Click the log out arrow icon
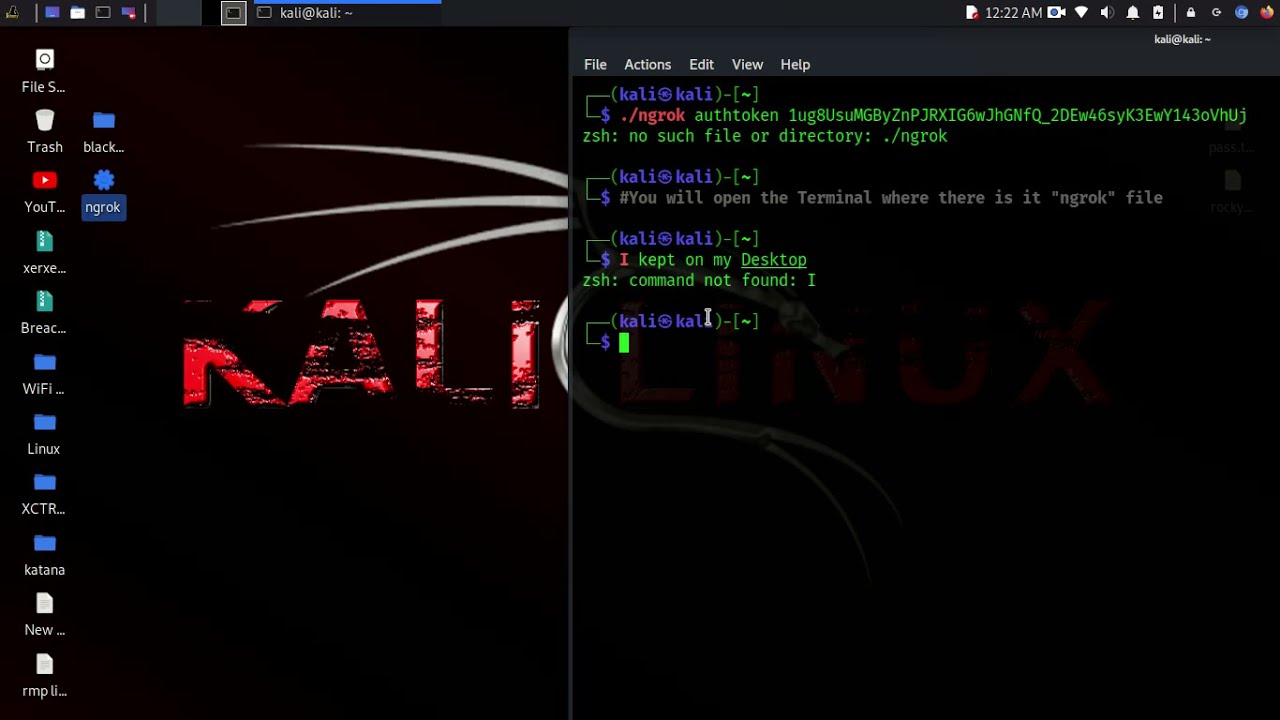The width and height of the screenshot is (1280, 720). [1216, 13]
